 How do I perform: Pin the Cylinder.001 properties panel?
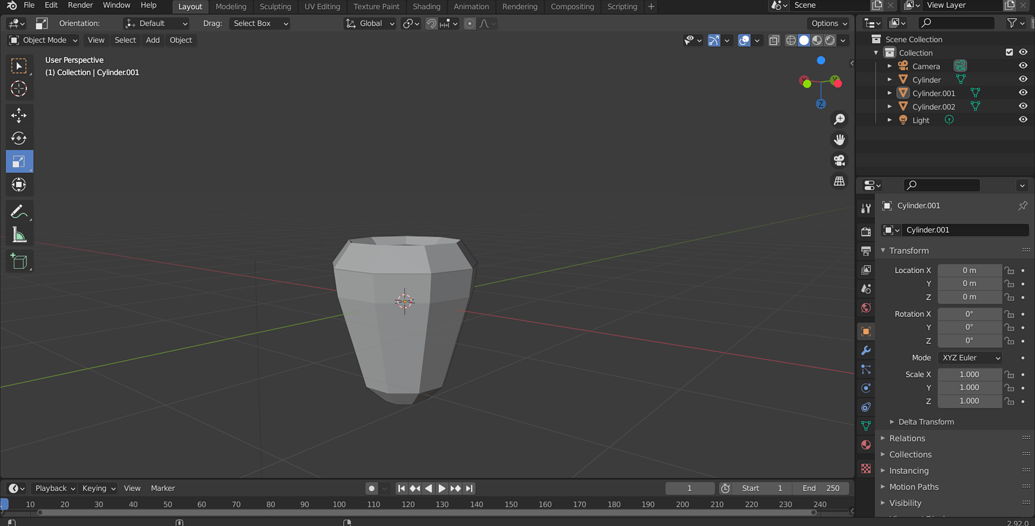tap(1022, 206)
